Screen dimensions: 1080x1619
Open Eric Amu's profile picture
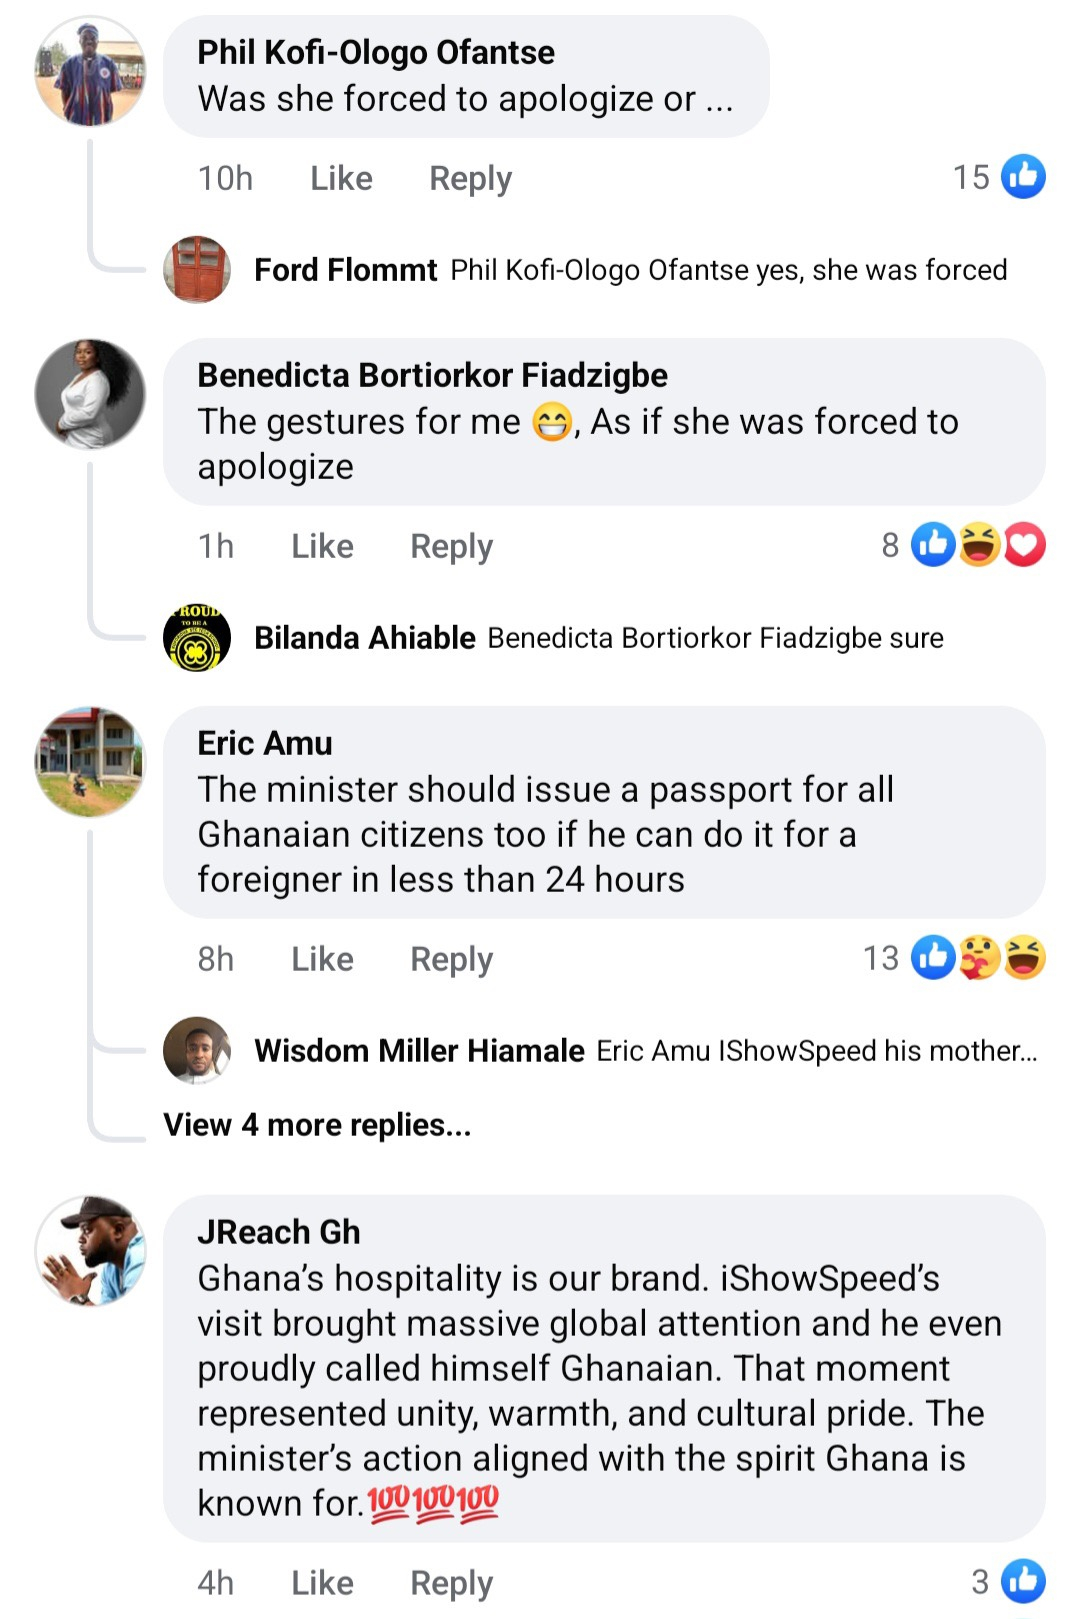click(90, 762)
